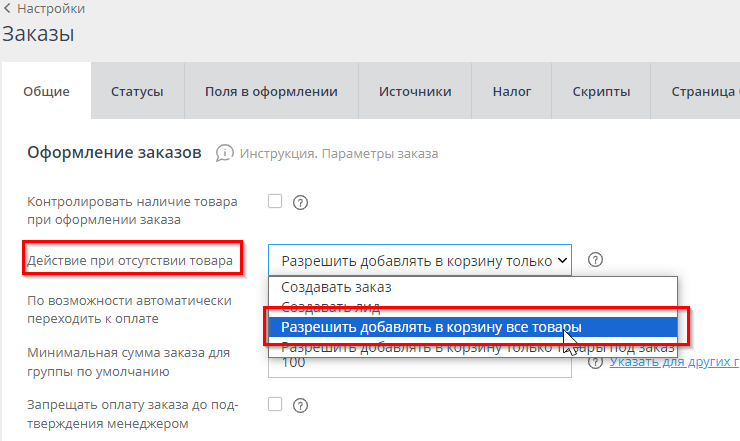This screenshot has width=740, height=441.
Task: Collapse the Действие при отсутствии товара dropdown
Action: (x=419, y=260)
